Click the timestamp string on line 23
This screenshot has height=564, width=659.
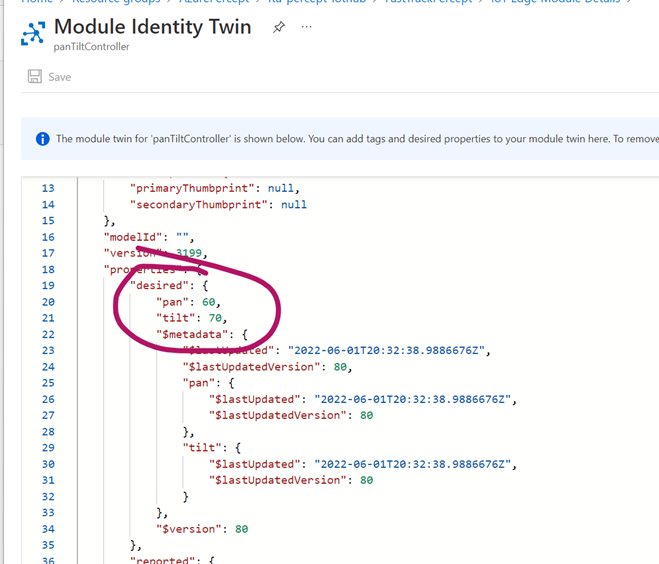pos(386,351)
